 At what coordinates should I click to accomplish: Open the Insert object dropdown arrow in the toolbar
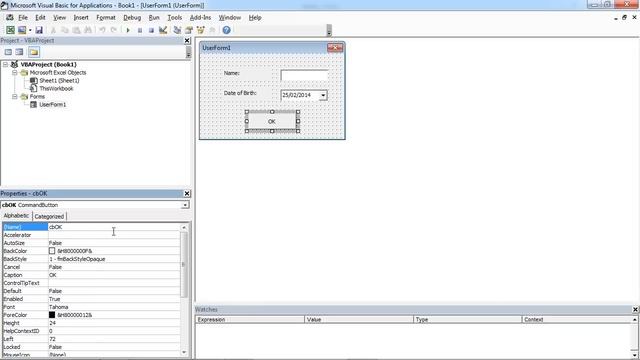coord(30,30)
